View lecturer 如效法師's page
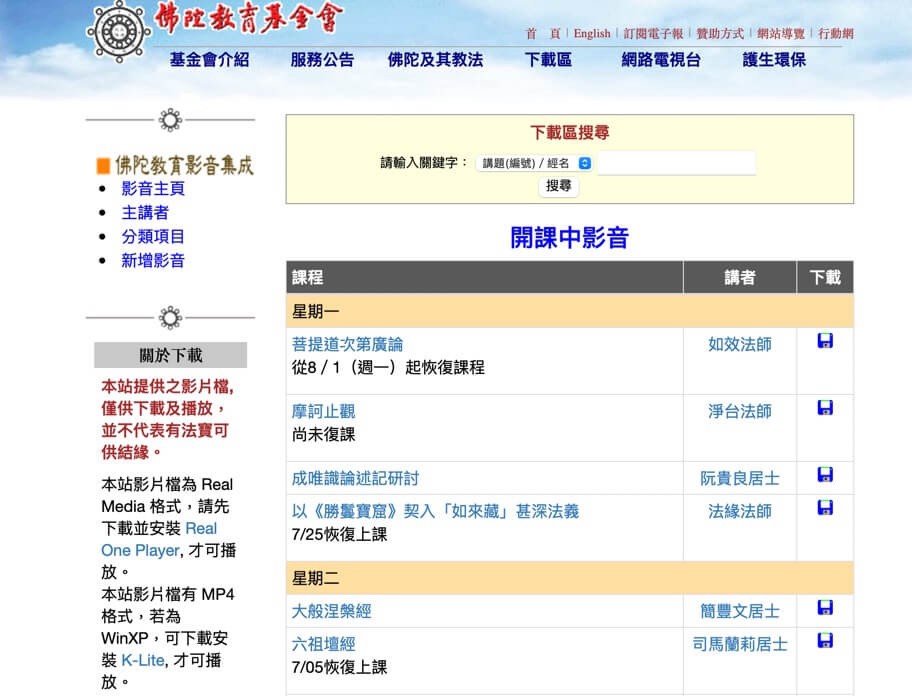Viewport: 912px width, 696px height. (x=740, y=344)
